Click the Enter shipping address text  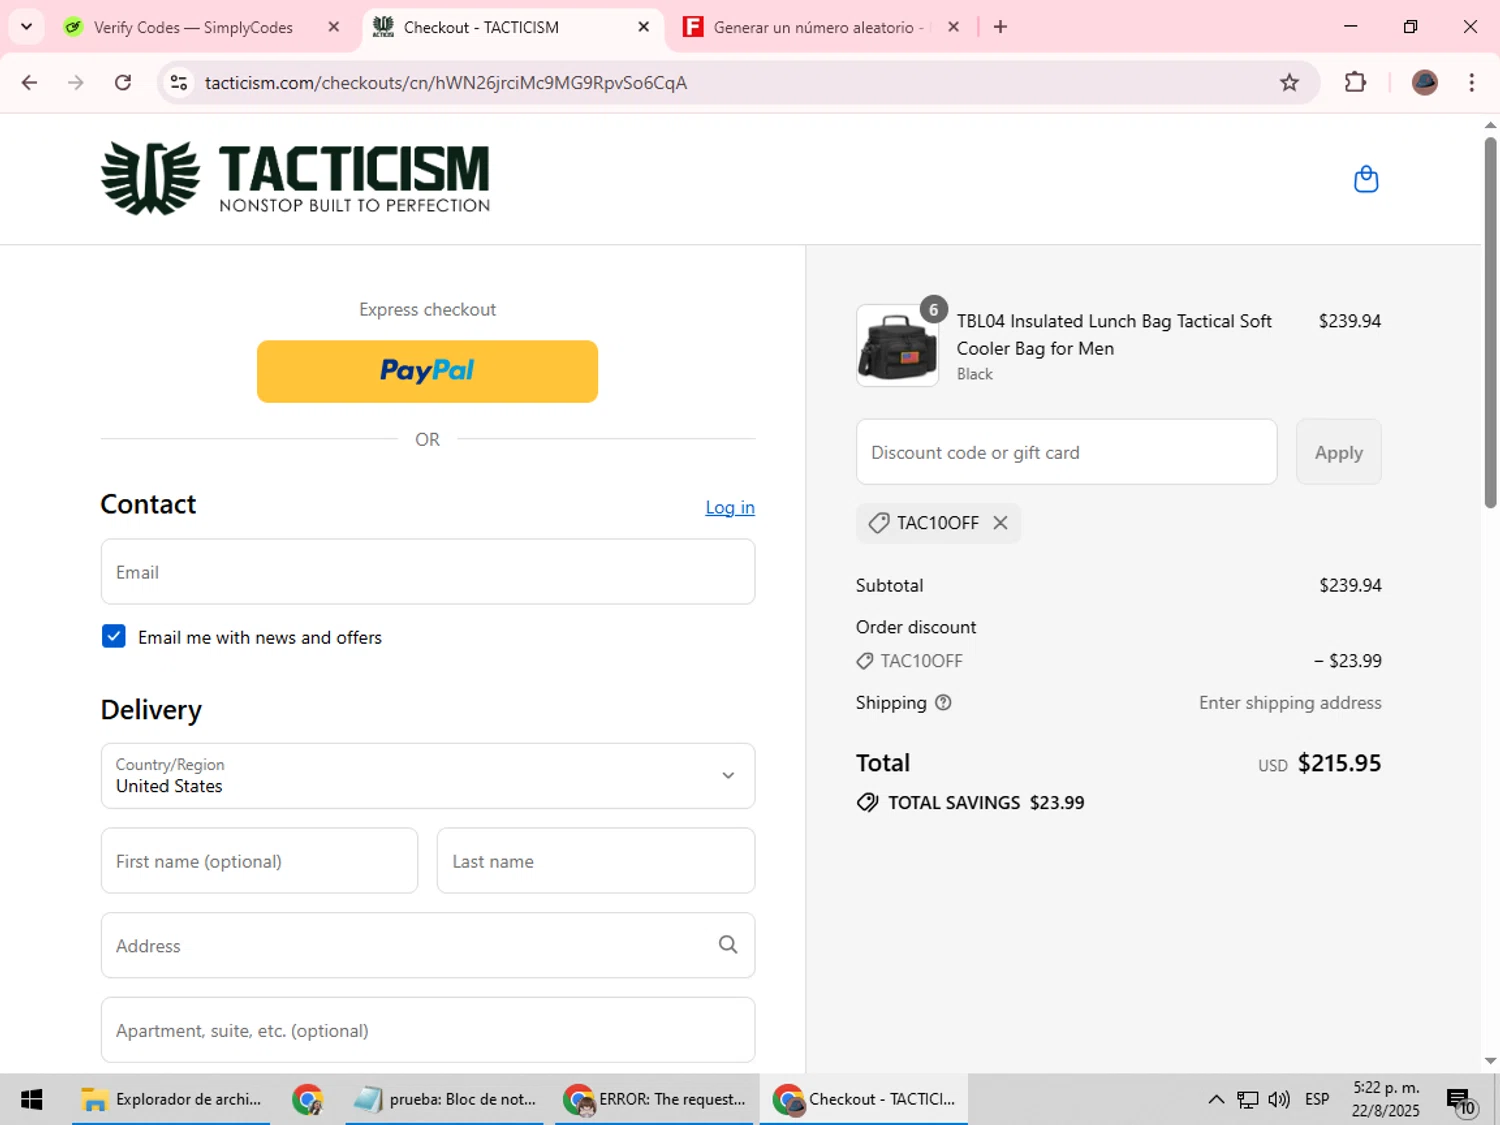coord(1290,703)
